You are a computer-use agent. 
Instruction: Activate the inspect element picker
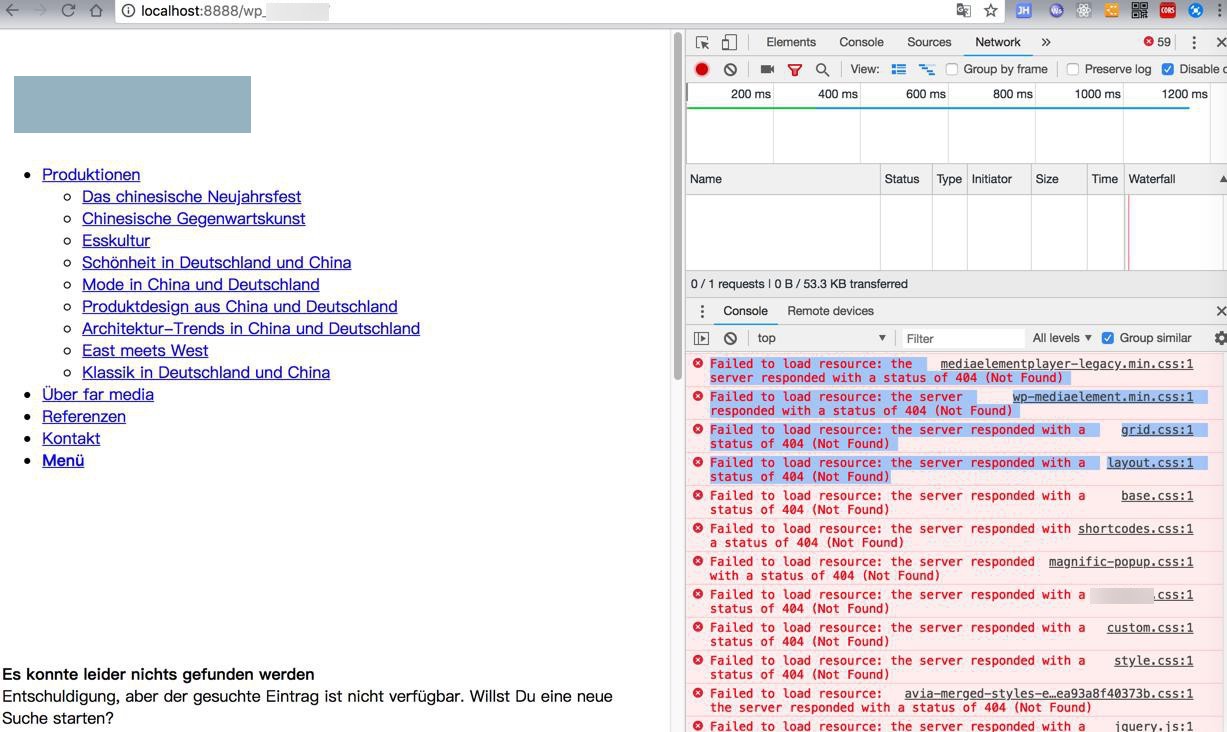(702, 42)
